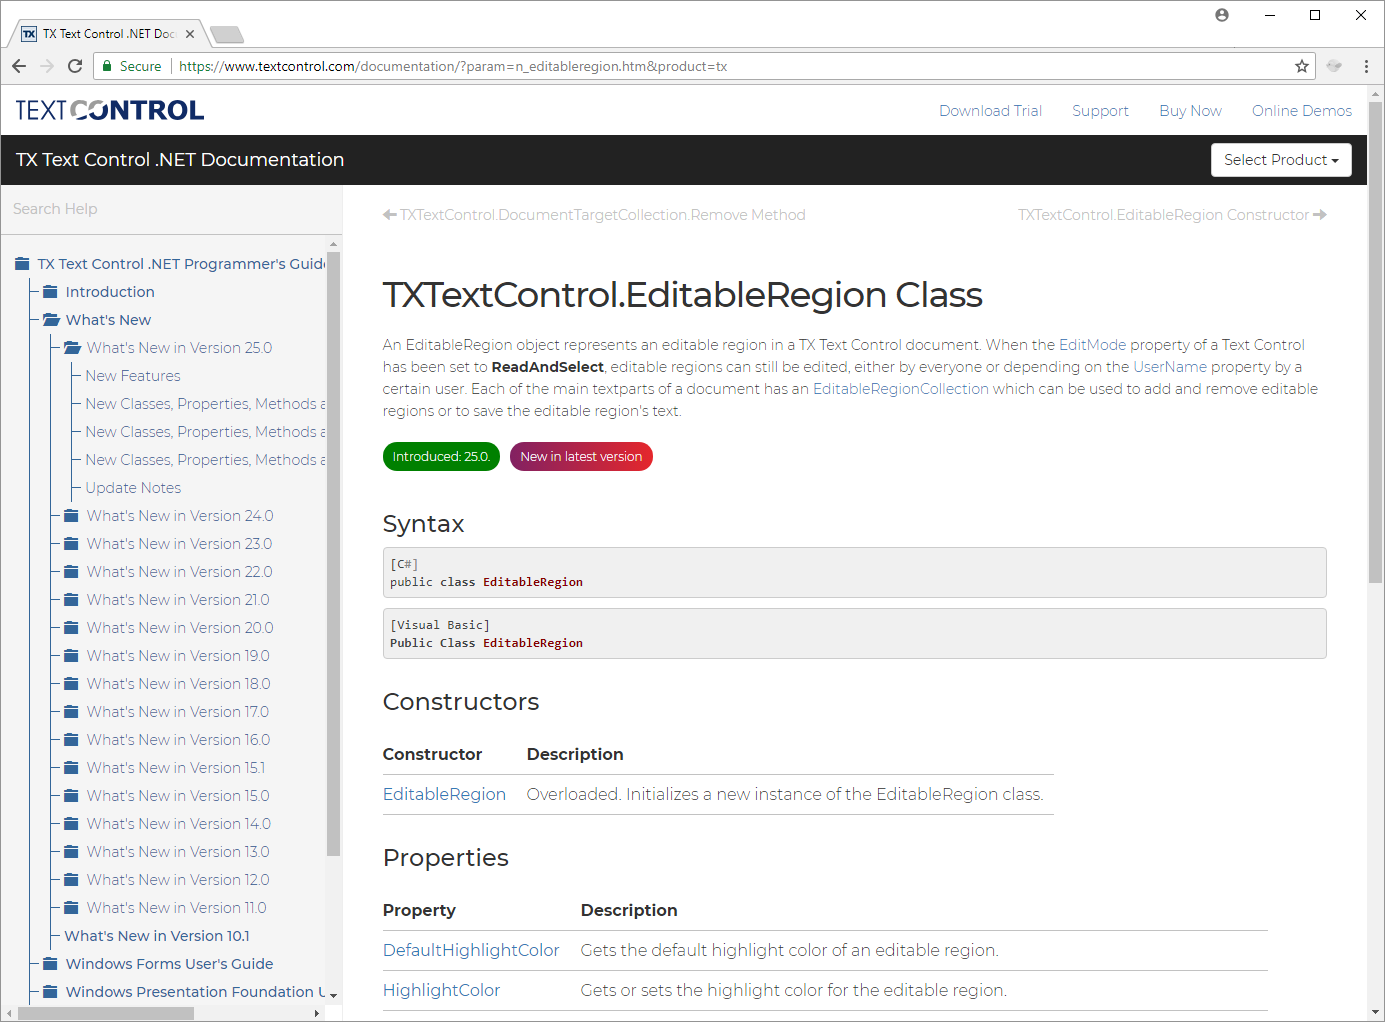This screenshot has width=1385, height=1022.
Task: Expand What's New in Version 23.0 folder icon
Action: point(71,544)
